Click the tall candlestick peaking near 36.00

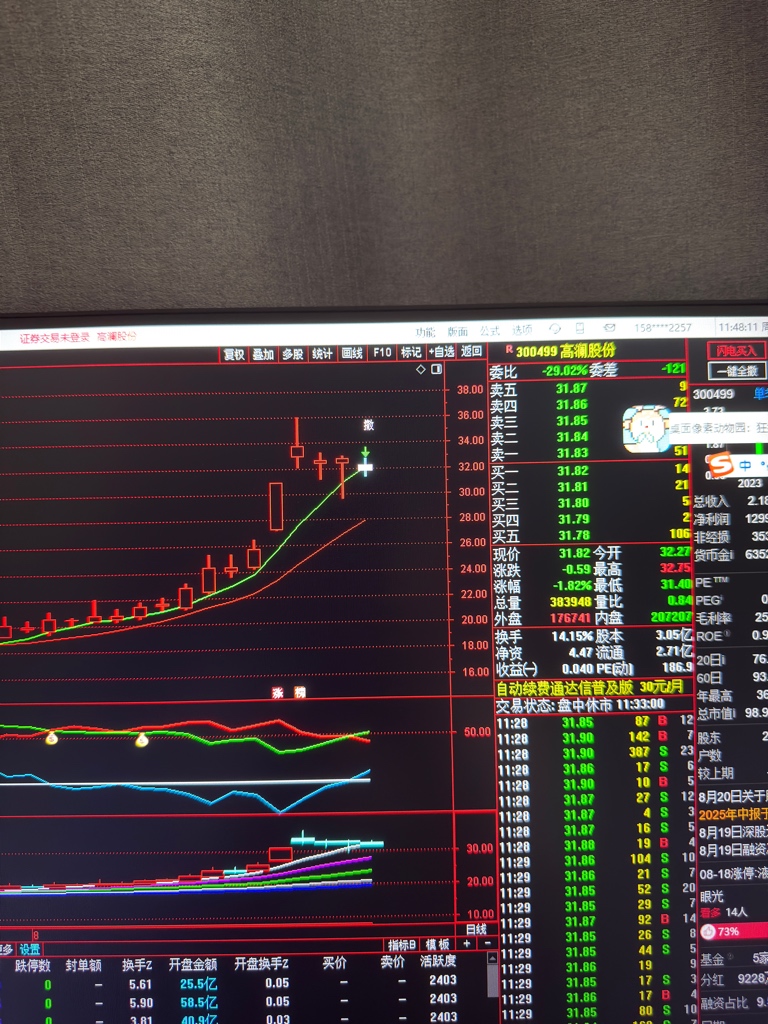click(x=297, y=443)
